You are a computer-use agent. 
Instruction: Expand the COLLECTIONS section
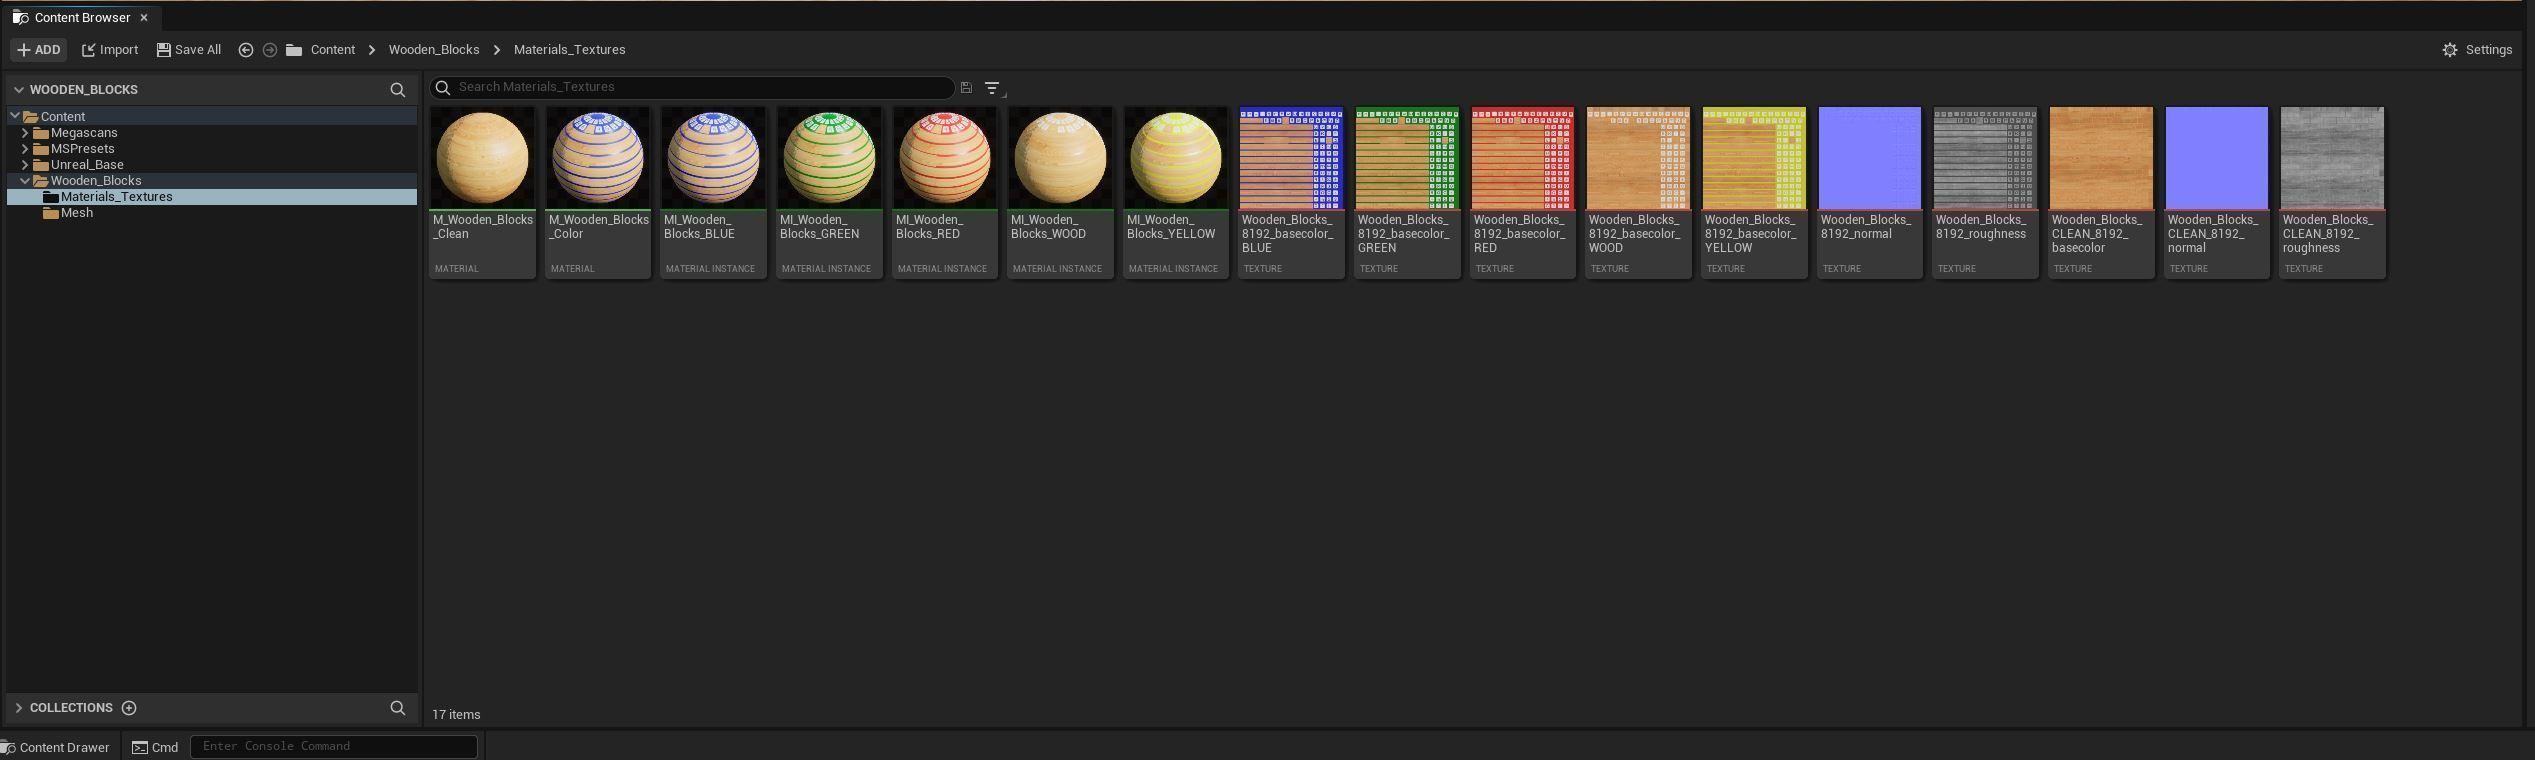click(18, 708)
